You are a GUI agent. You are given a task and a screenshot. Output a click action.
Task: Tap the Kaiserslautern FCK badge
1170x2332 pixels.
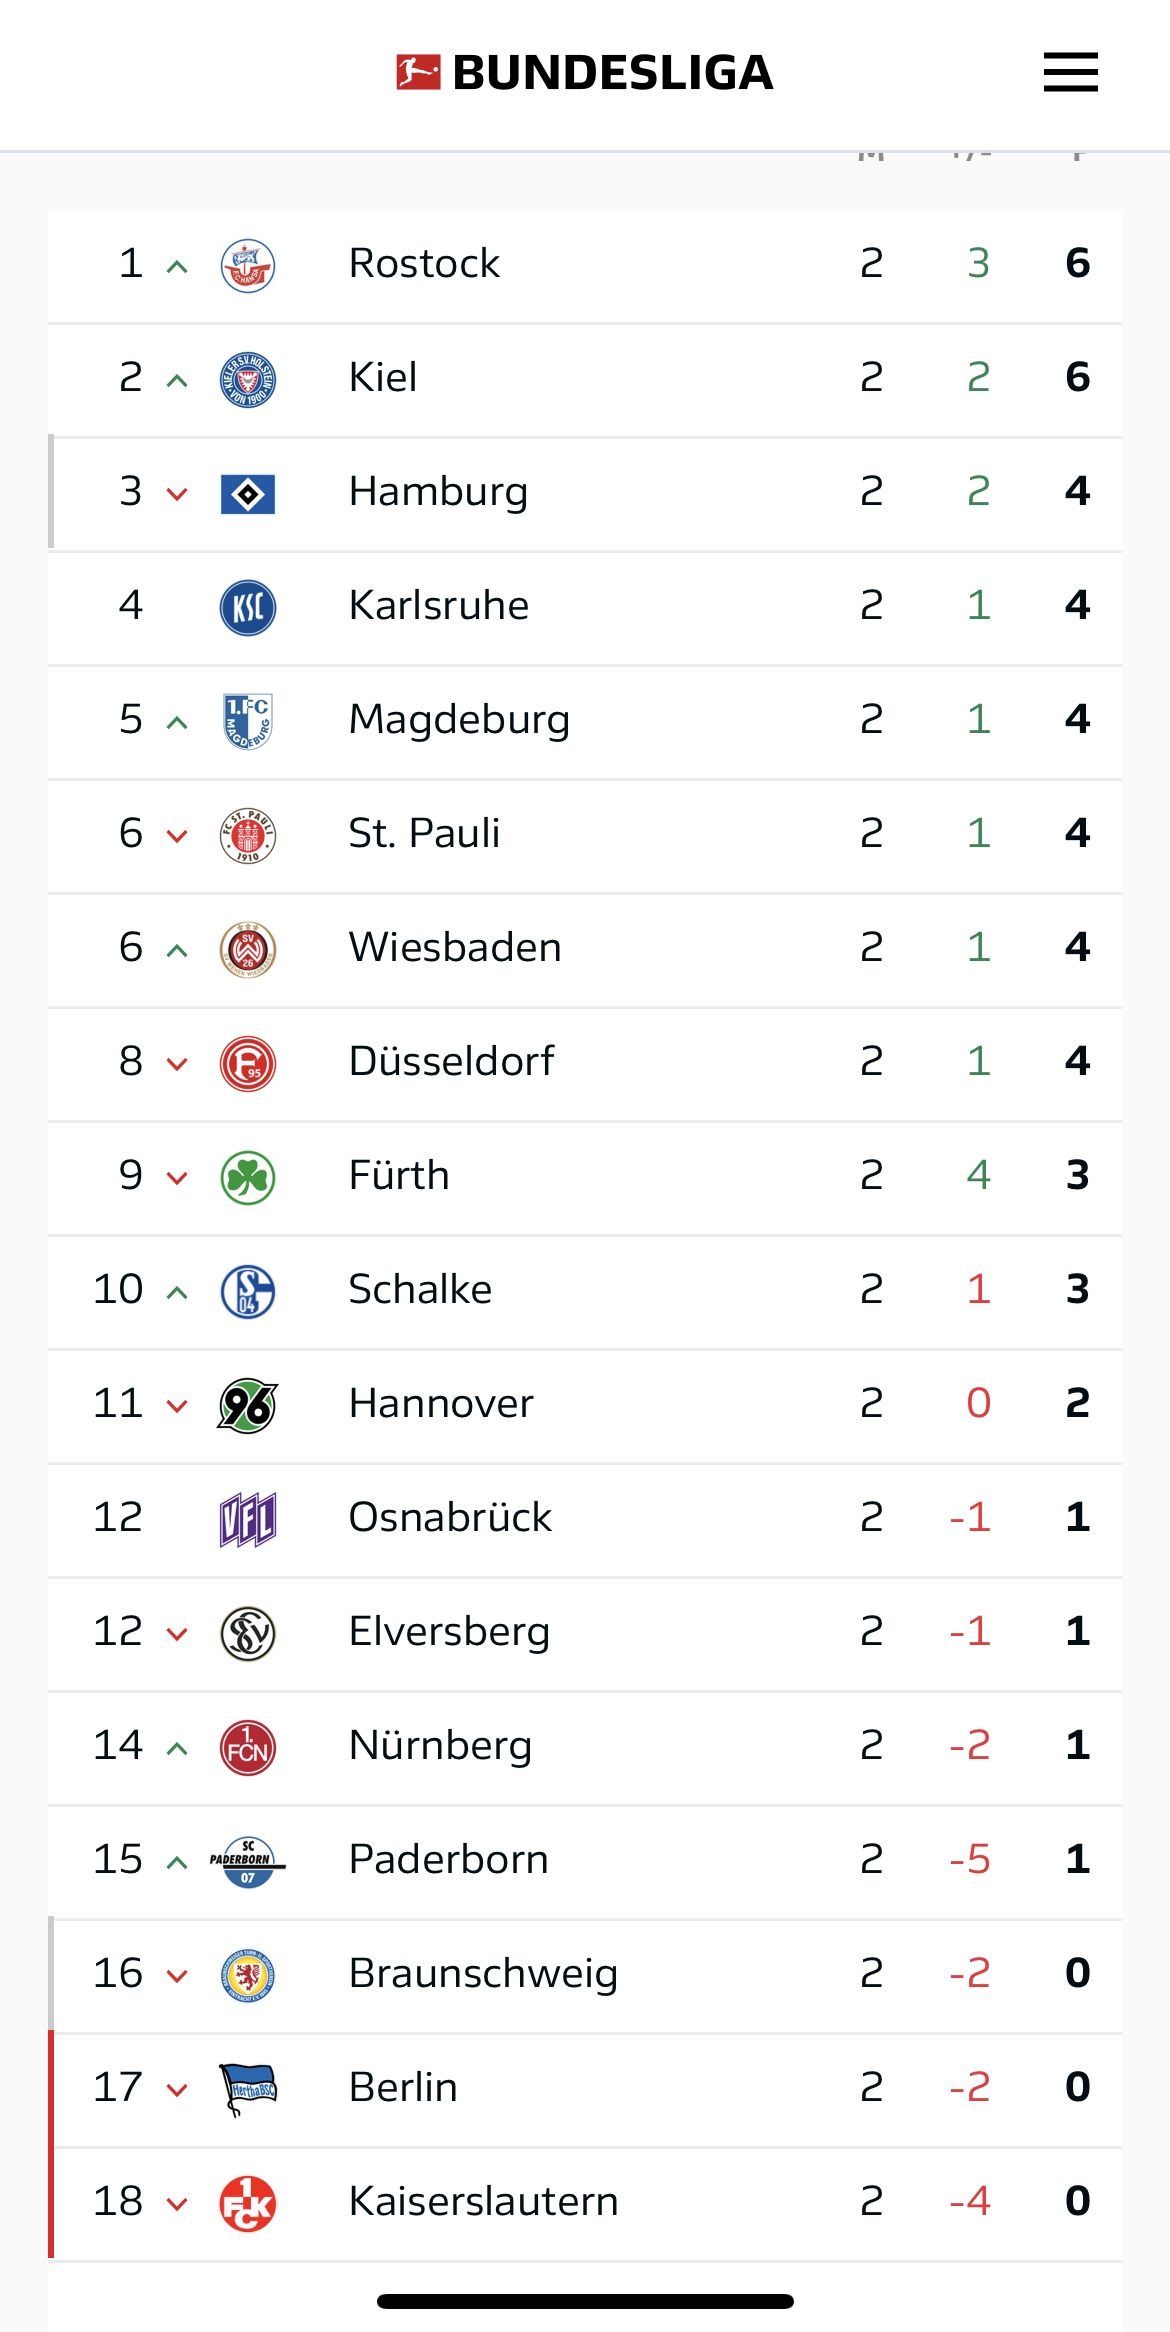coord(248,2203)
